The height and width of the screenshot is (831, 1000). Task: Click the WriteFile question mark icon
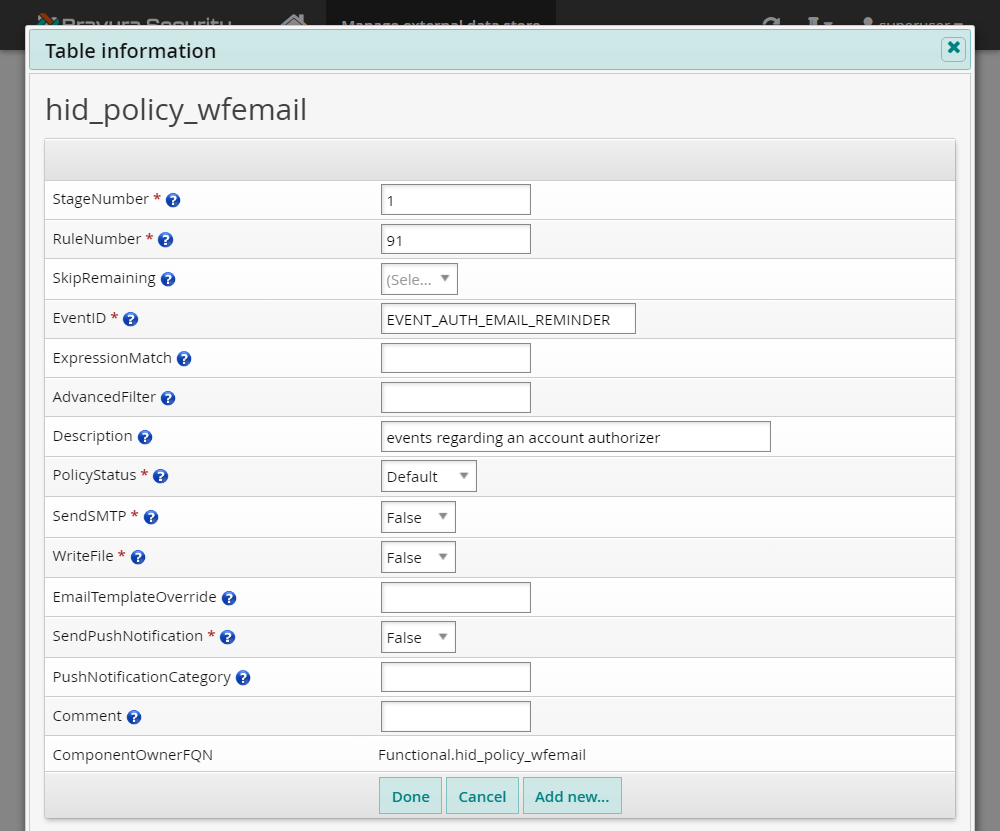[x=137, y=557]
